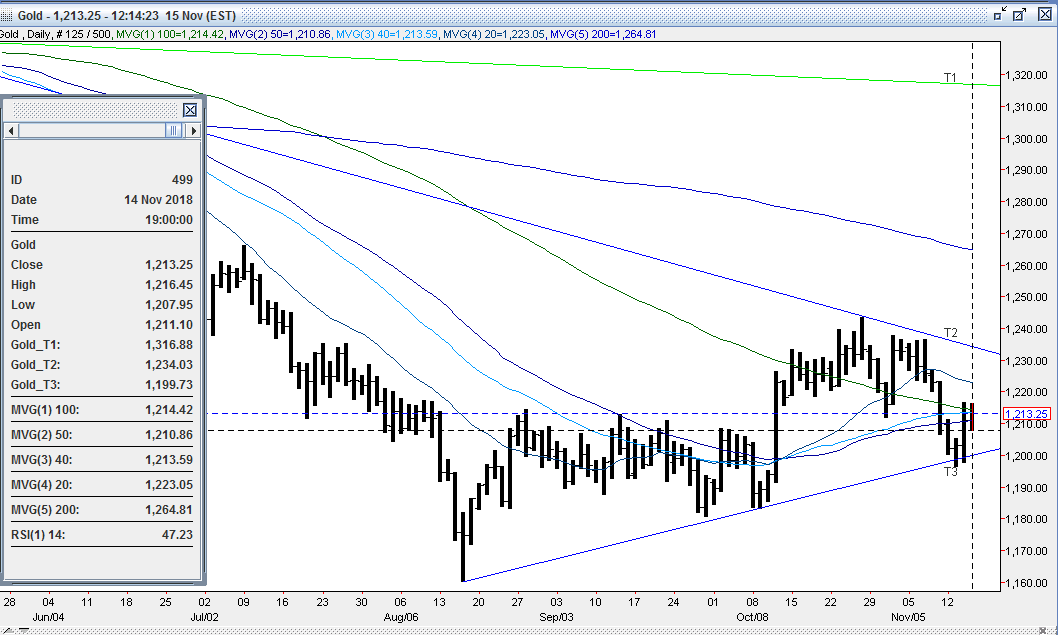Click the T3 trendline label
The image size is (1058, 635).
click(x=950, y=472)
